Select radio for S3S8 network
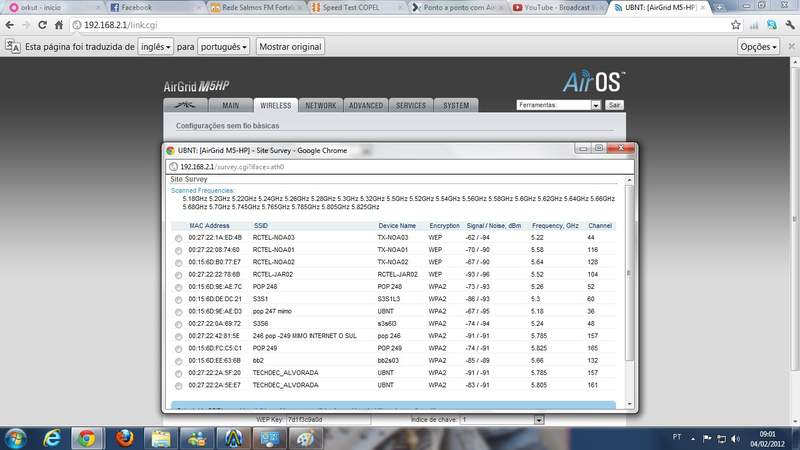 [178, 324]
